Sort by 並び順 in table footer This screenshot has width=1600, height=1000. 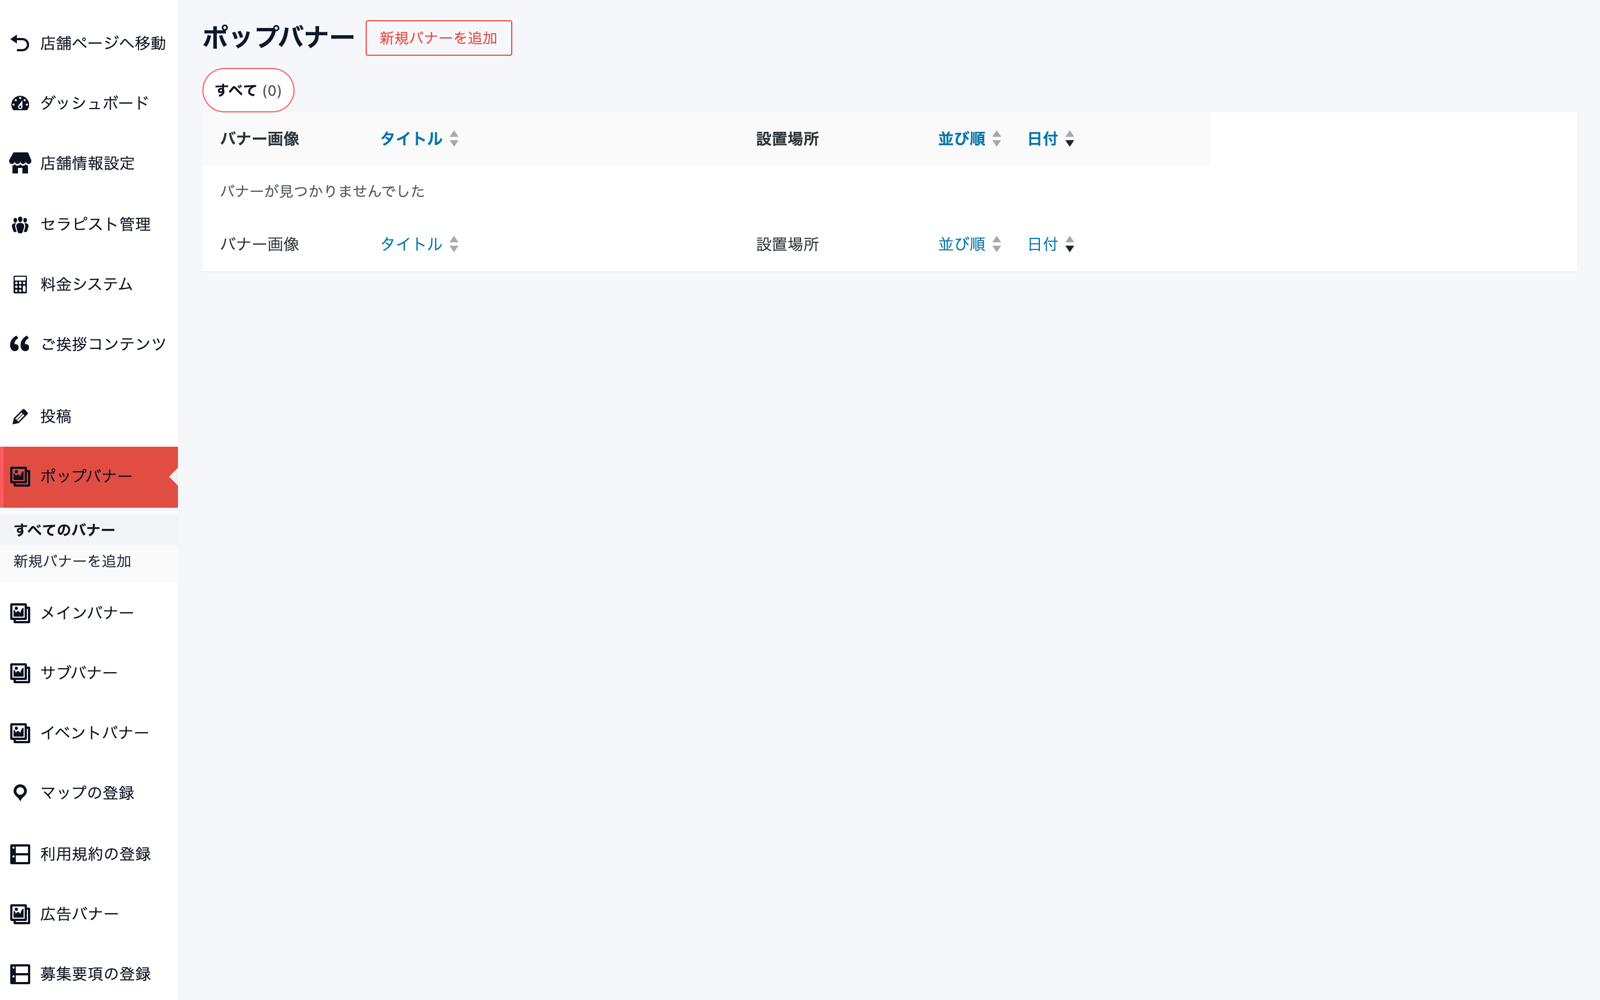click(x=961, y=244)
